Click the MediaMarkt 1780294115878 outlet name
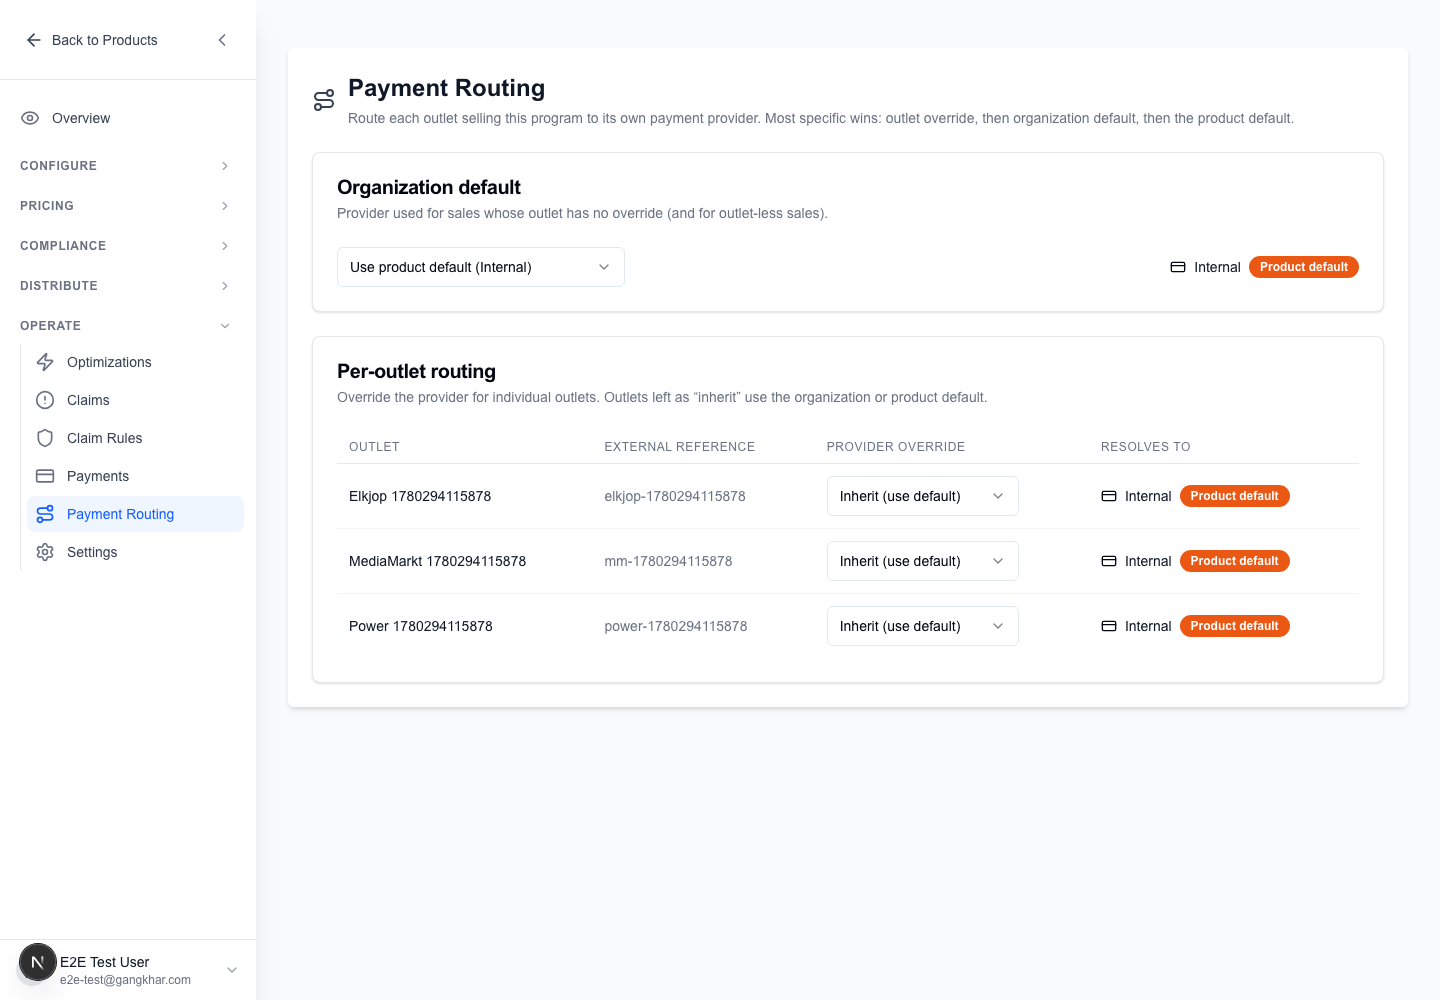This screenshot has width=1440, height=1000. 437,561
